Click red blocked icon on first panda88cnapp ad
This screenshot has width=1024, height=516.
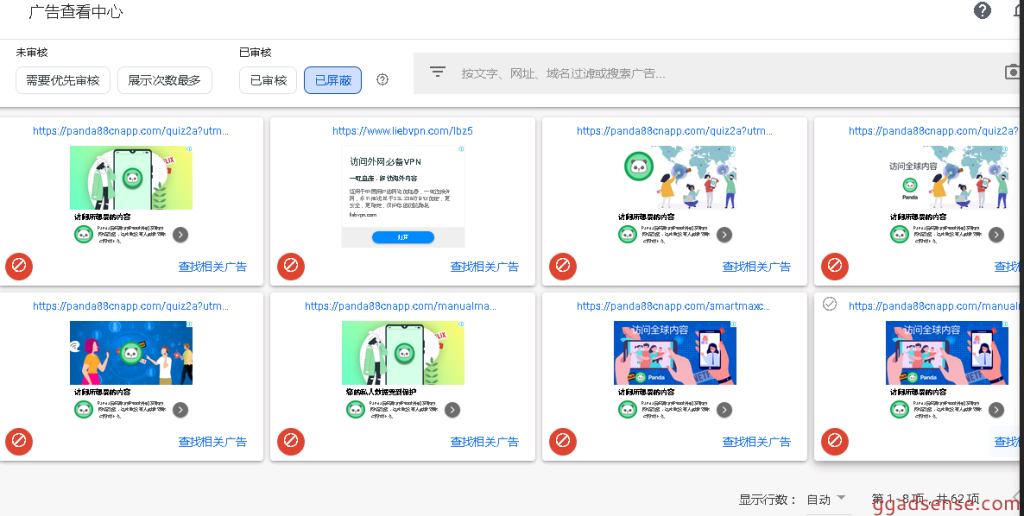[18, 266]
